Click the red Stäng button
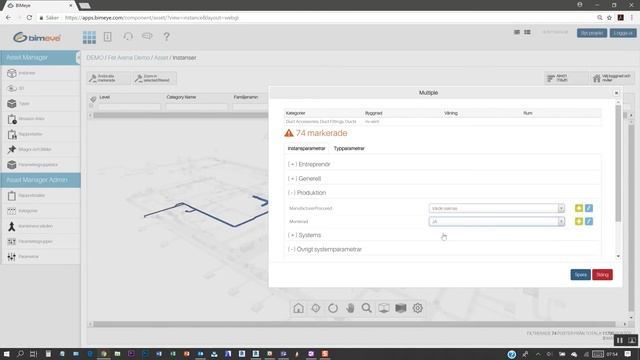The height and width of the screenshot is (360, 640). pos(602,275)
